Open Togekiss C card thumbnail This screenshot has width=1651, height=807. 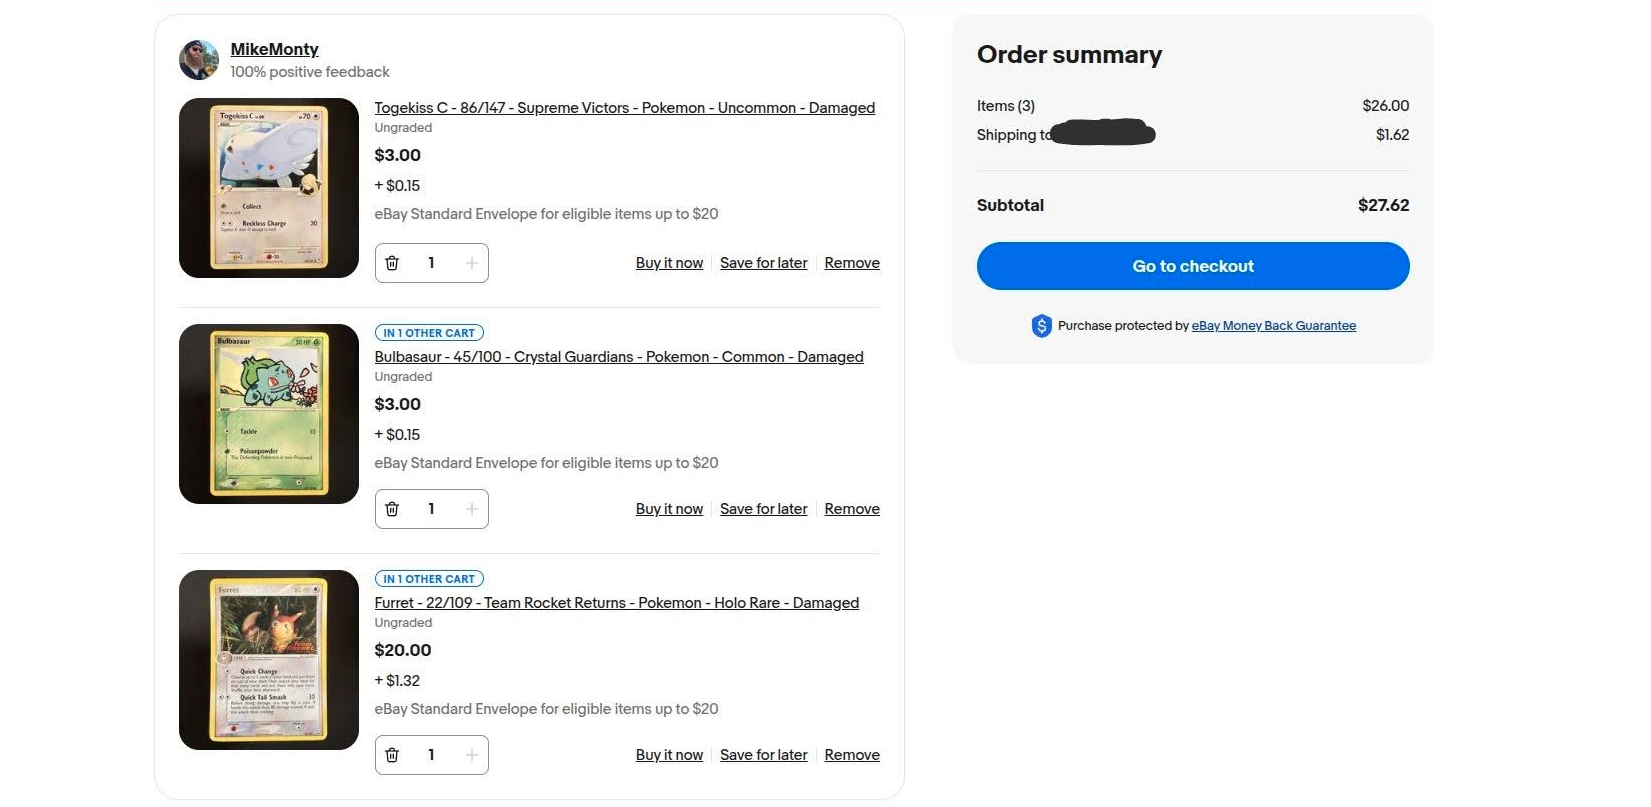(x=268, y=188)
